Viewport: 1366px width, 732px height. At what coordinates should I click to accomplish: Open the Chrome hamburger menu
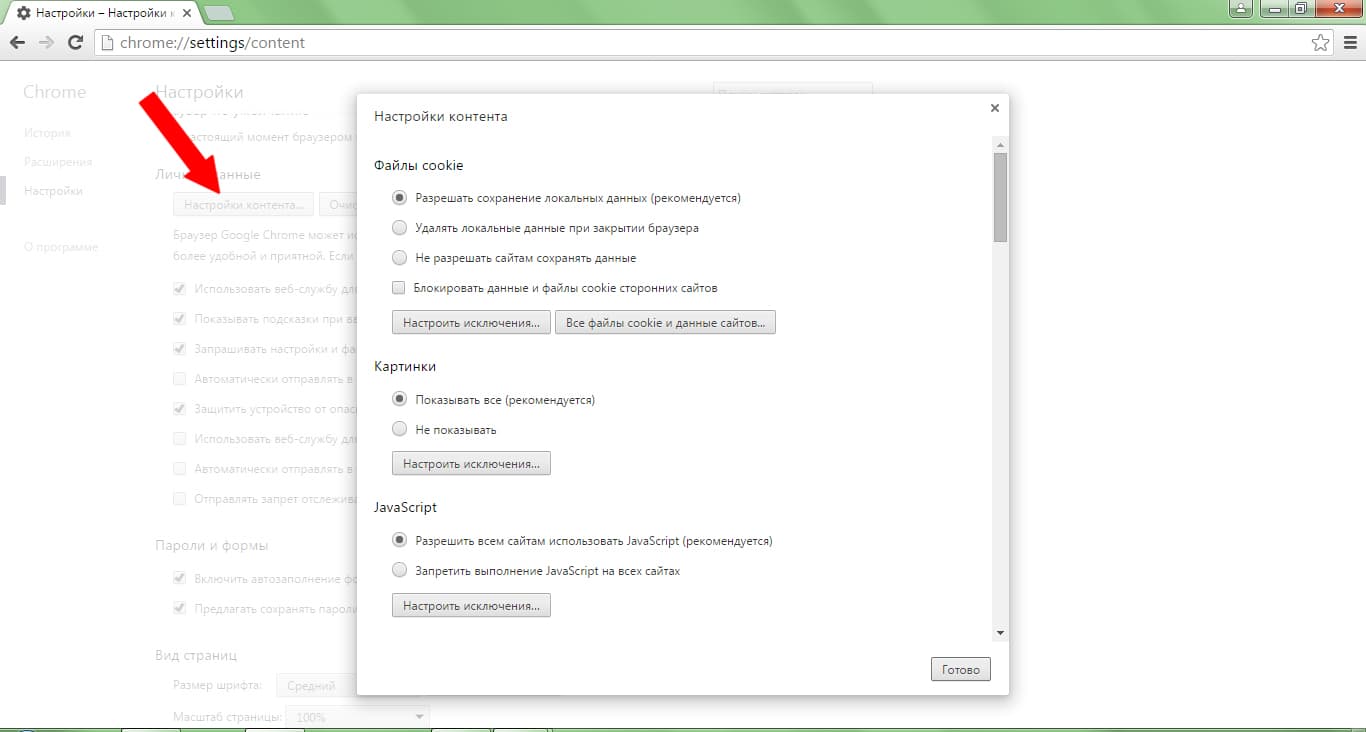(x=1349, y=43)
